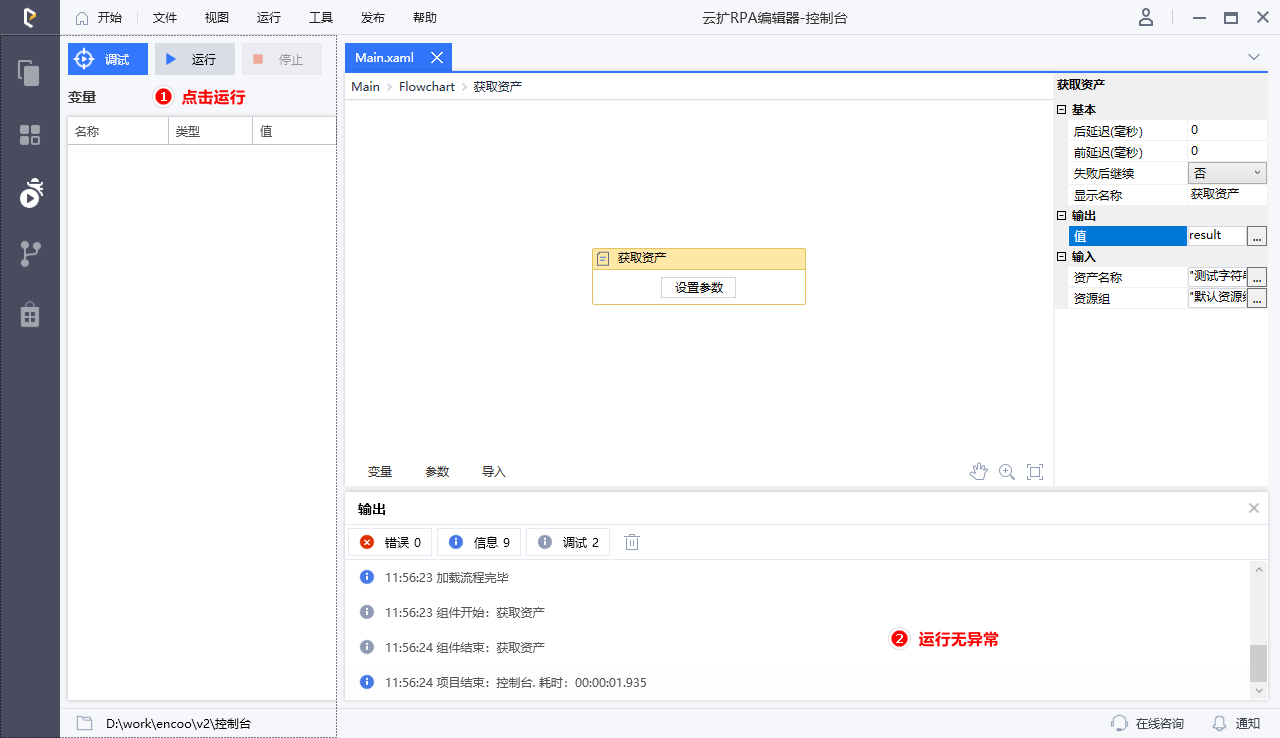
Task: Click 获取资产 in the breadcrumb
Action: point(498,87)
